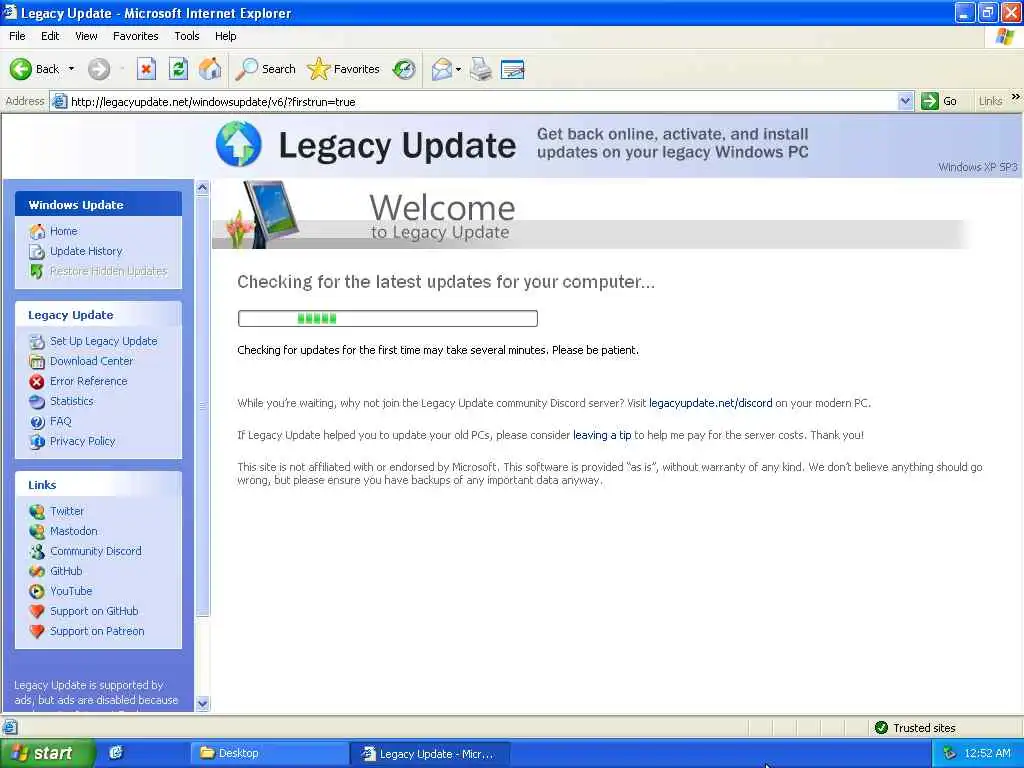The height and width of the screenshot is (768, 1024).
Task: Click Privacy Policy info icon
Action: click(37, 441)
